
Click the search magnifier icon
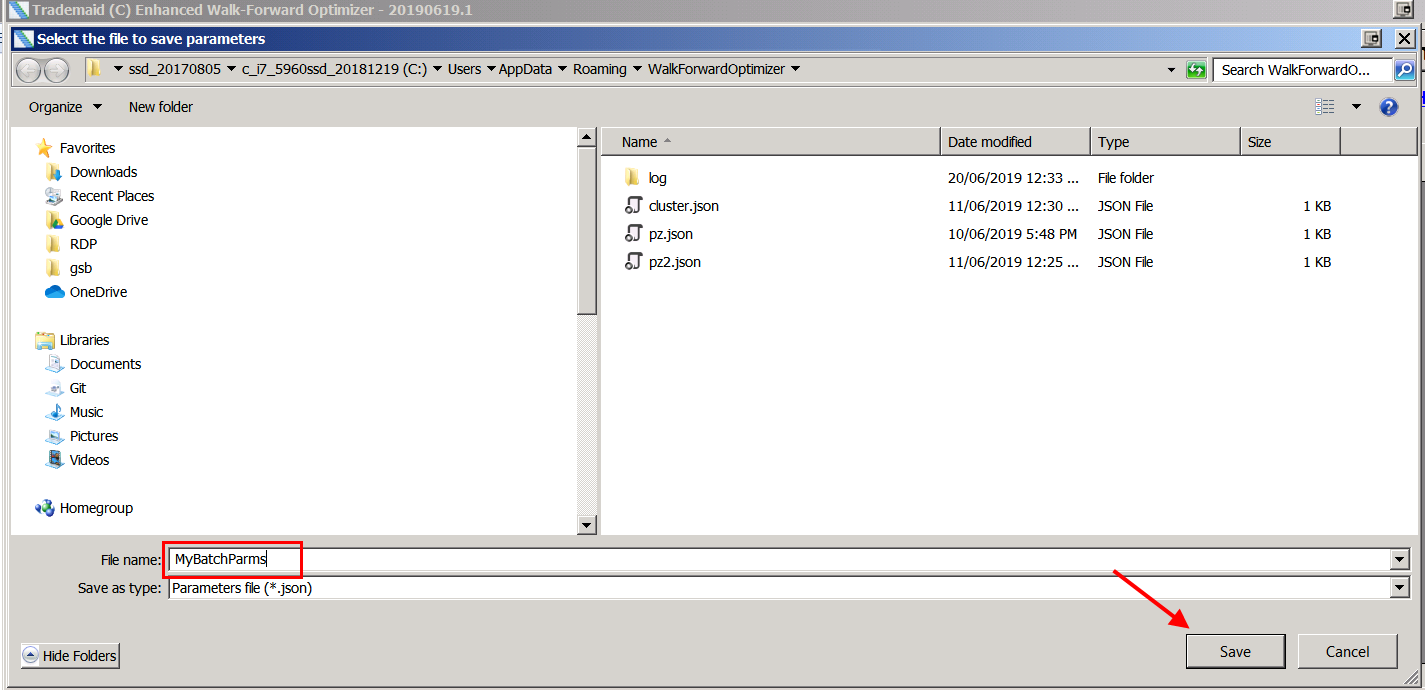tap(1404, 70)
